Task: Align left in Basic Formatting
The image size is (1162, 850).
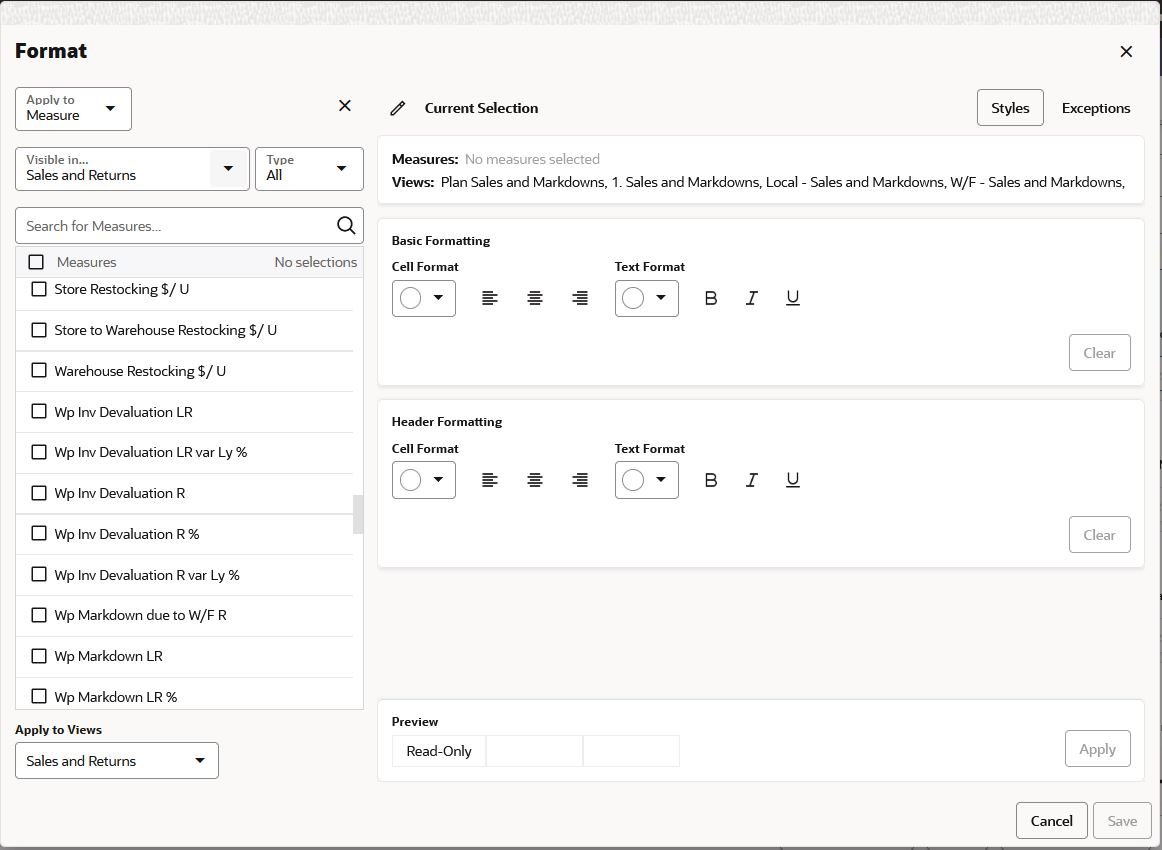Action: coord(489,298)
